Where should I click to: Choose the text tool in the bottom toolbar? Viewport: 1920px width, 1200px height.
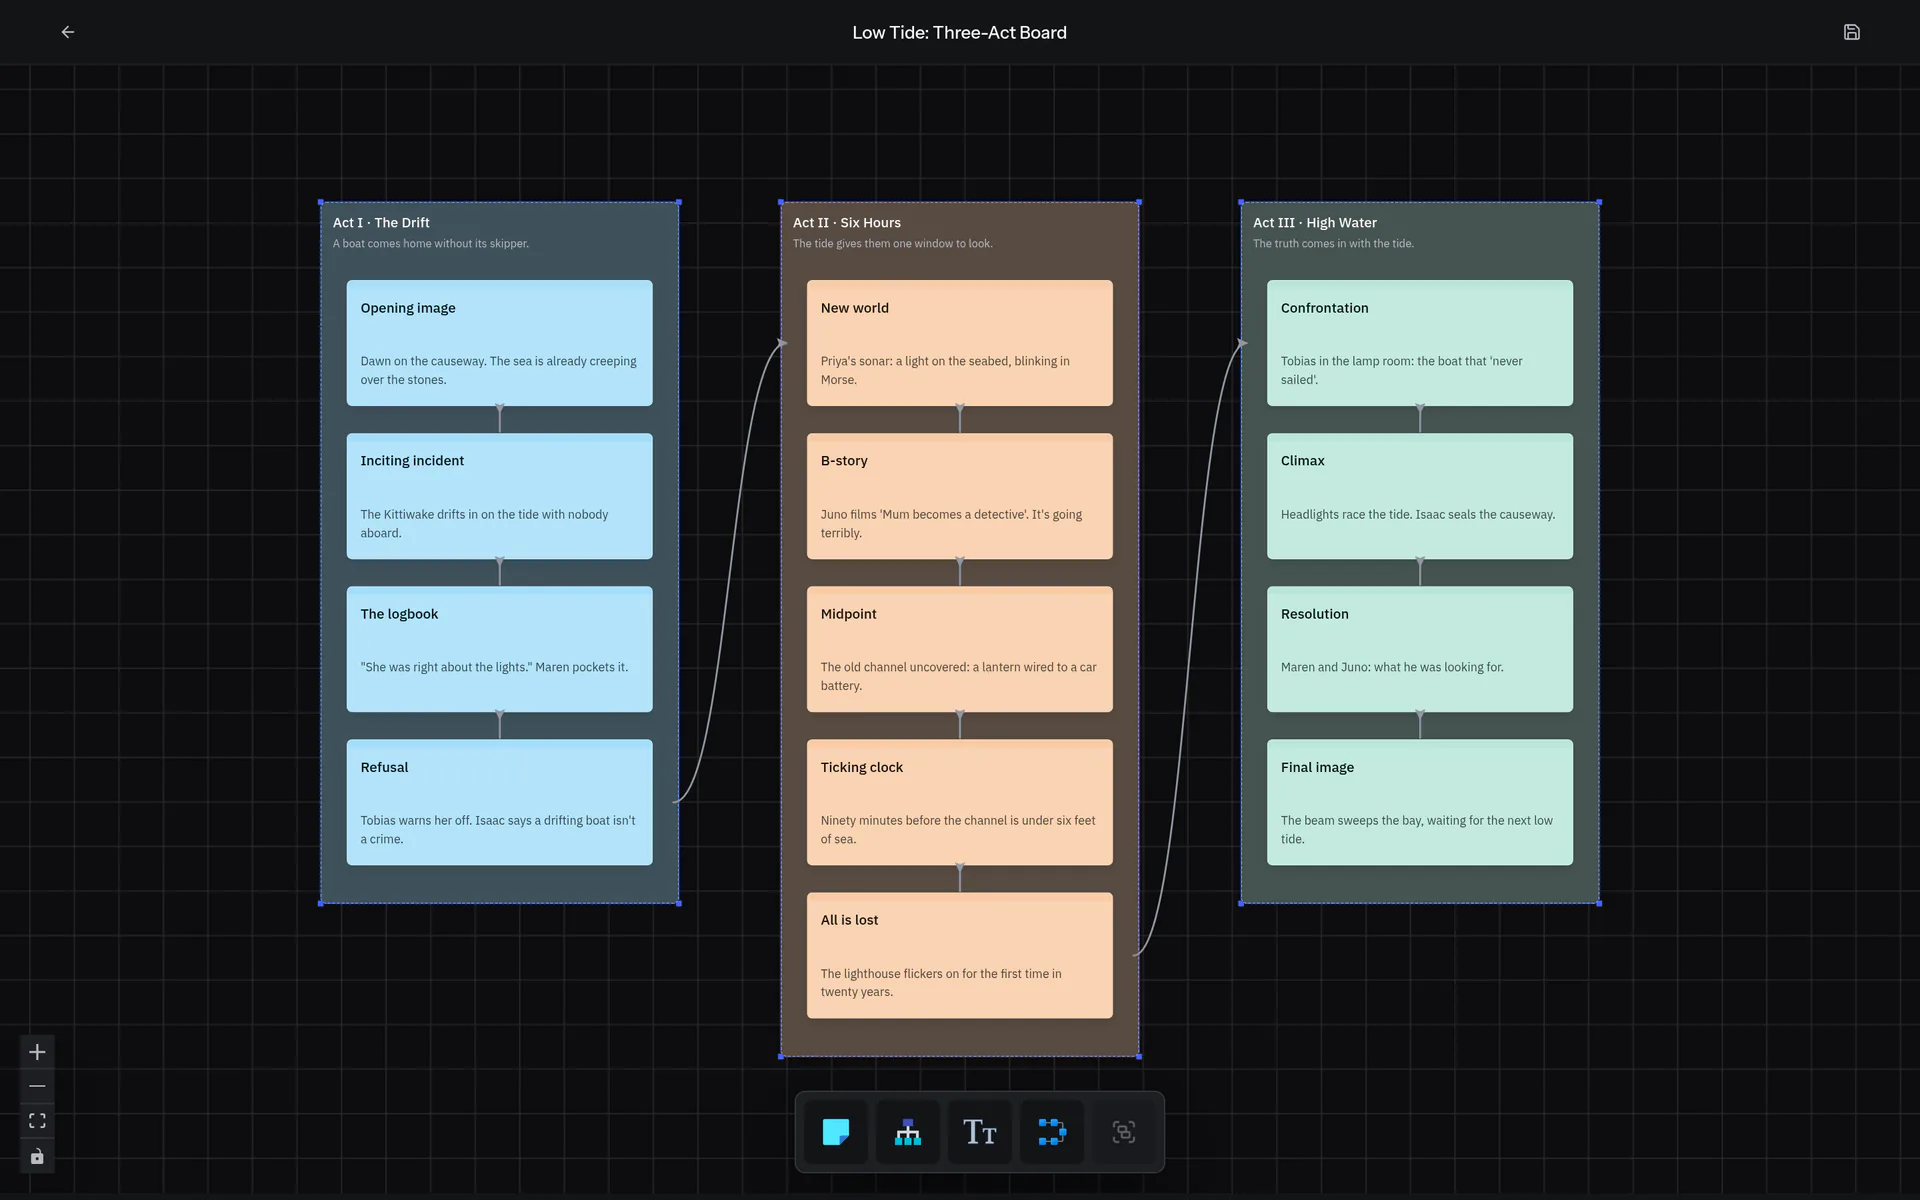980,1132
